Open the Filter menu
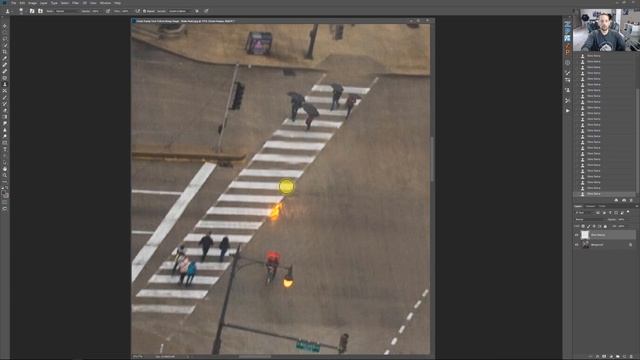Image resolution: width=640 pixels, height=360 pixels. (x=76, y=3)
